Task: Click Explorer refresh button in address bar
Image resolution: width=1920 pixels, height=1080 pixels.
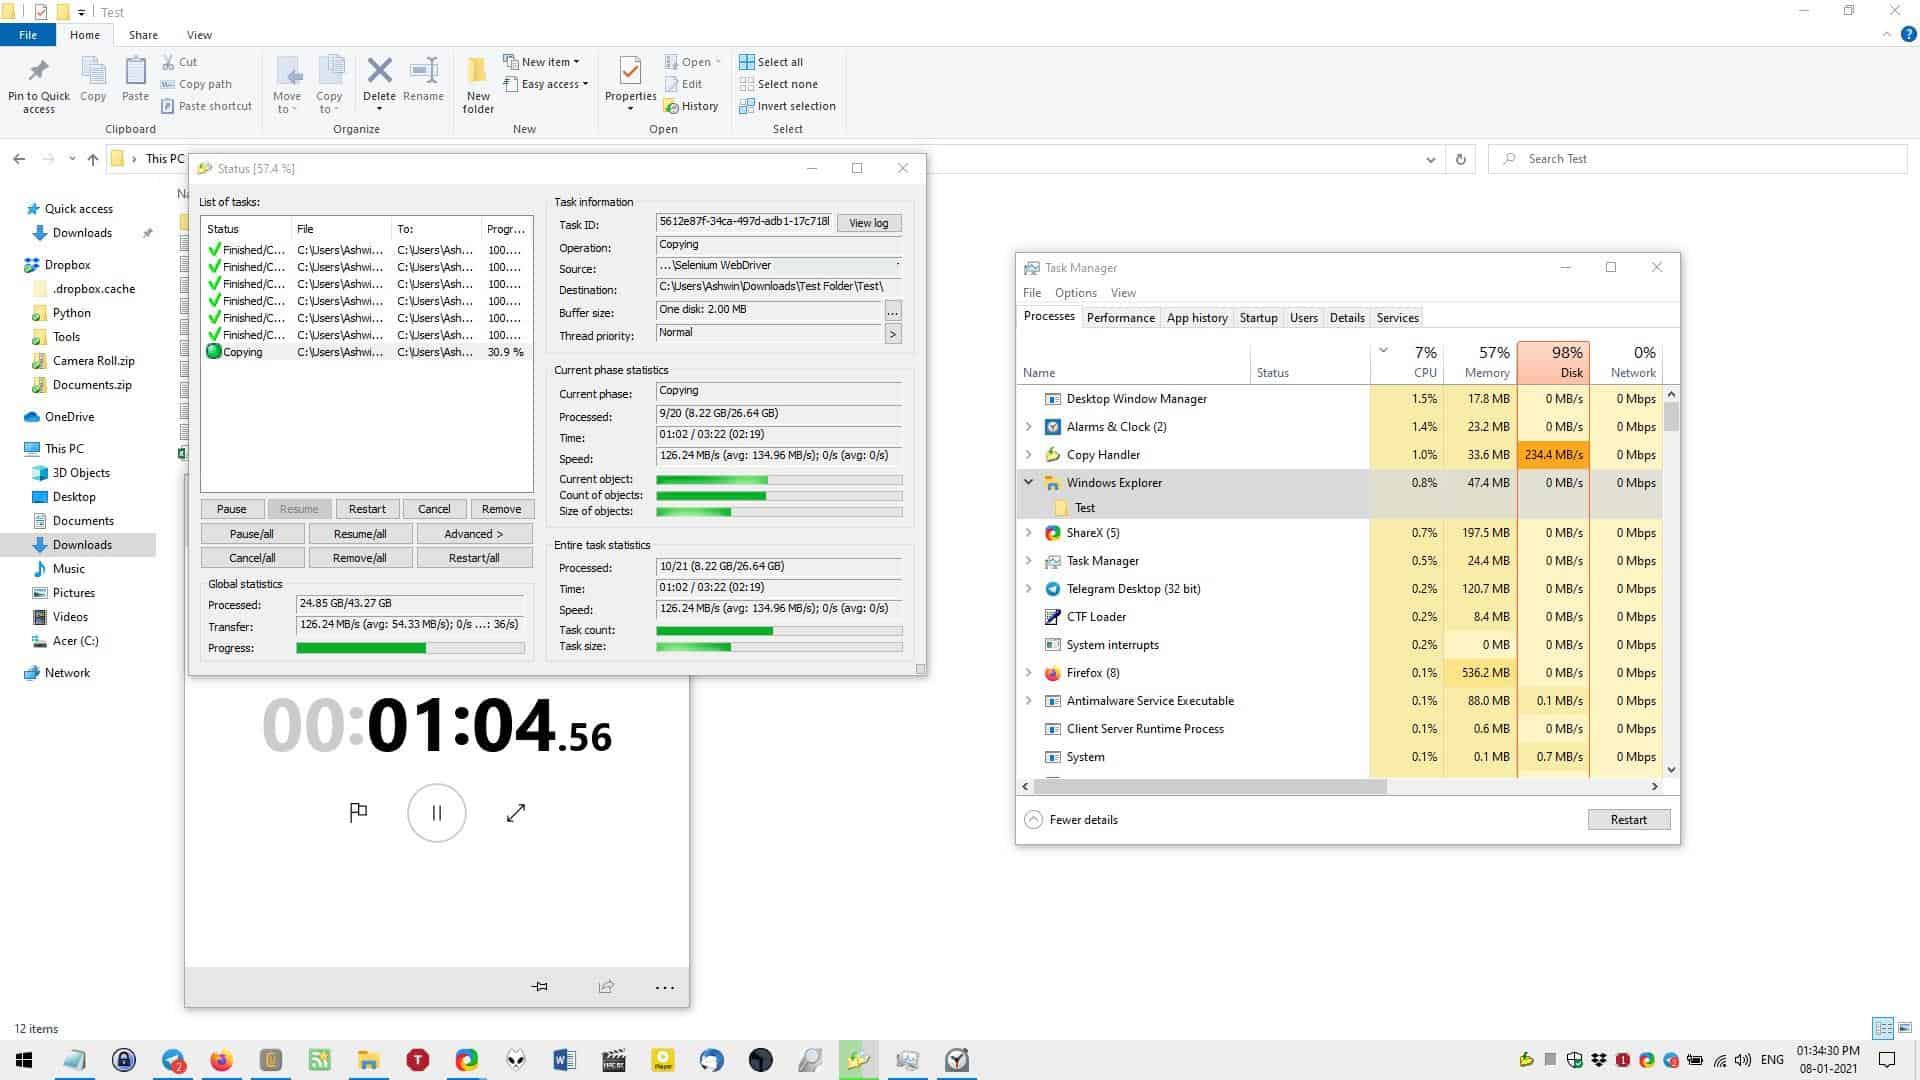Action: pyautogui.click(x=1461, y=159)
